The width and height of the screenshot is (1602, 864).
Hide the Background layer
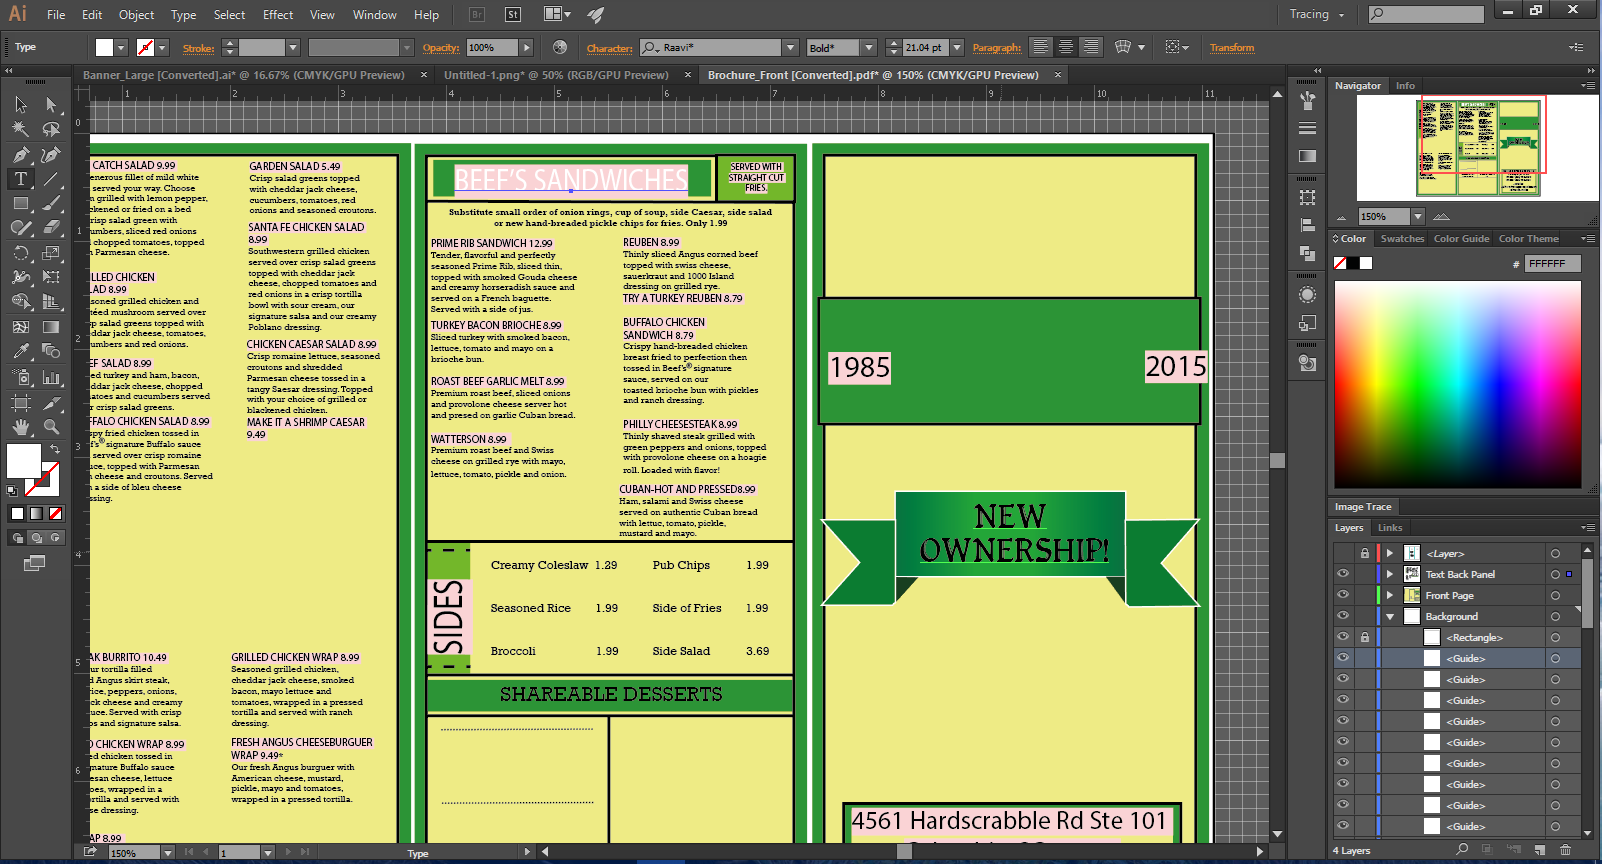pos(1343,616)
